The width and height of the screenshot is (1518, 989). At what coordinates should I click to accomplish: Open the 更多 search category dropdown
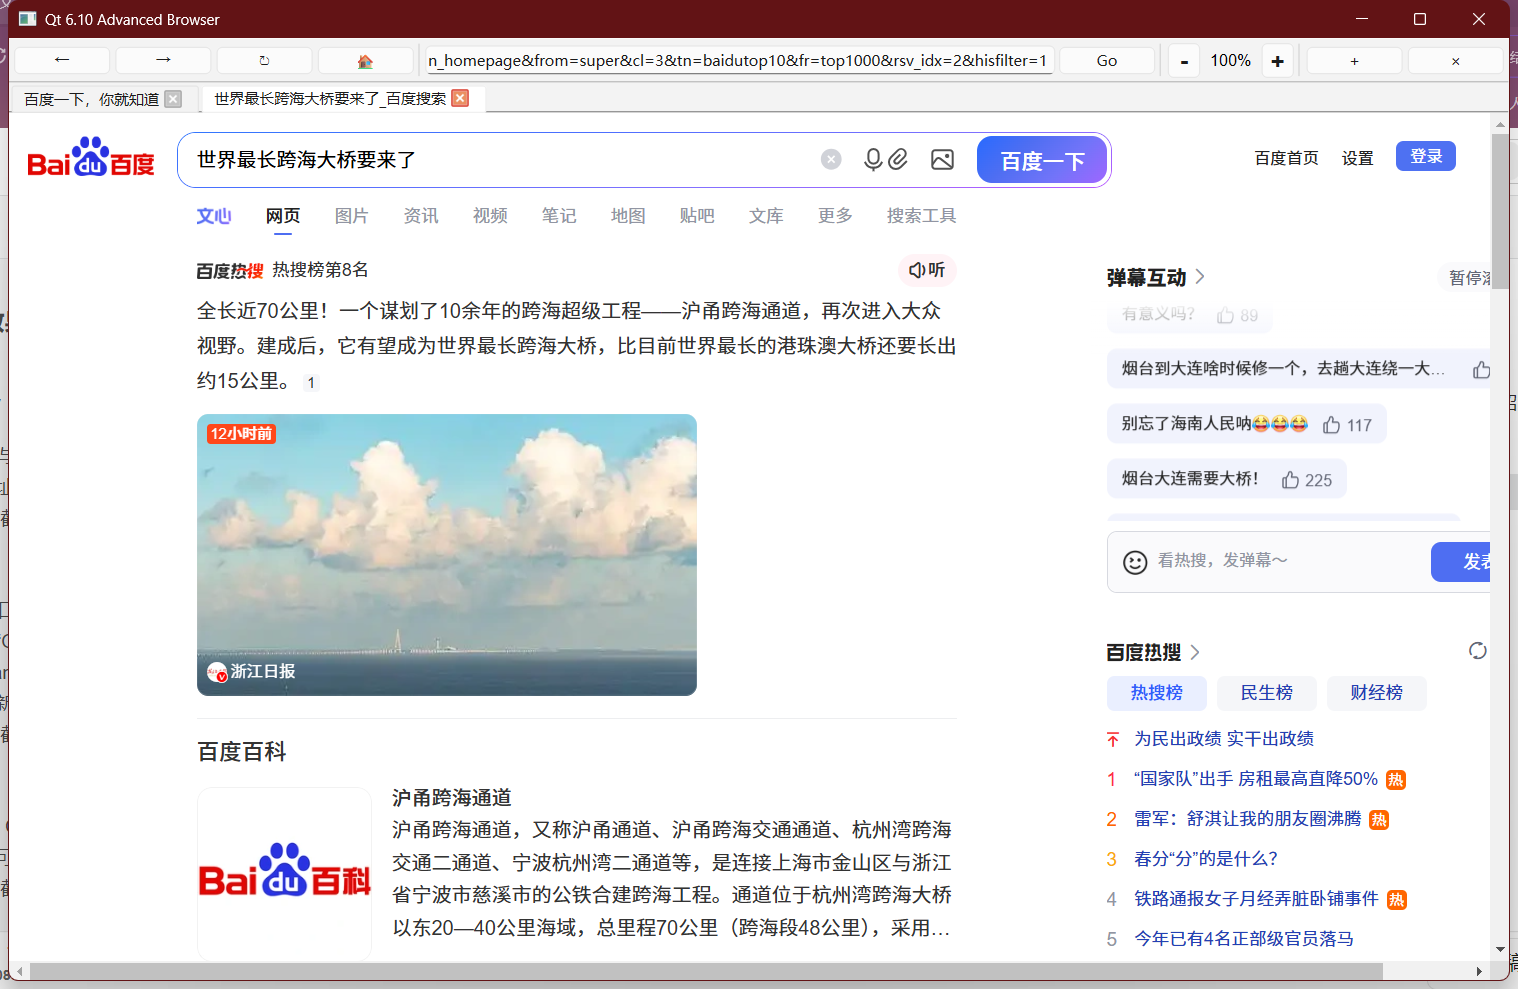[x=835, y=216]
